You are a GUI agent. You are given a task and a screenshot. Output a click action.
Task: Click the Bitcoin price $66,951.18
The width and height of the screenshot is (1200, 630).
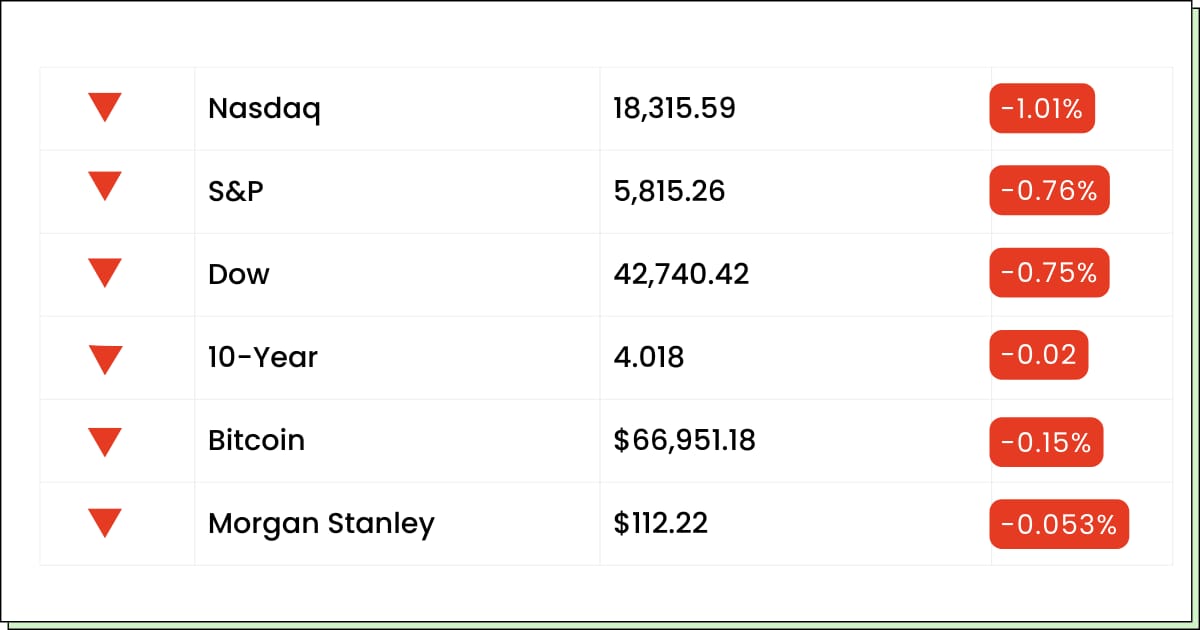(x=685, y=440)
